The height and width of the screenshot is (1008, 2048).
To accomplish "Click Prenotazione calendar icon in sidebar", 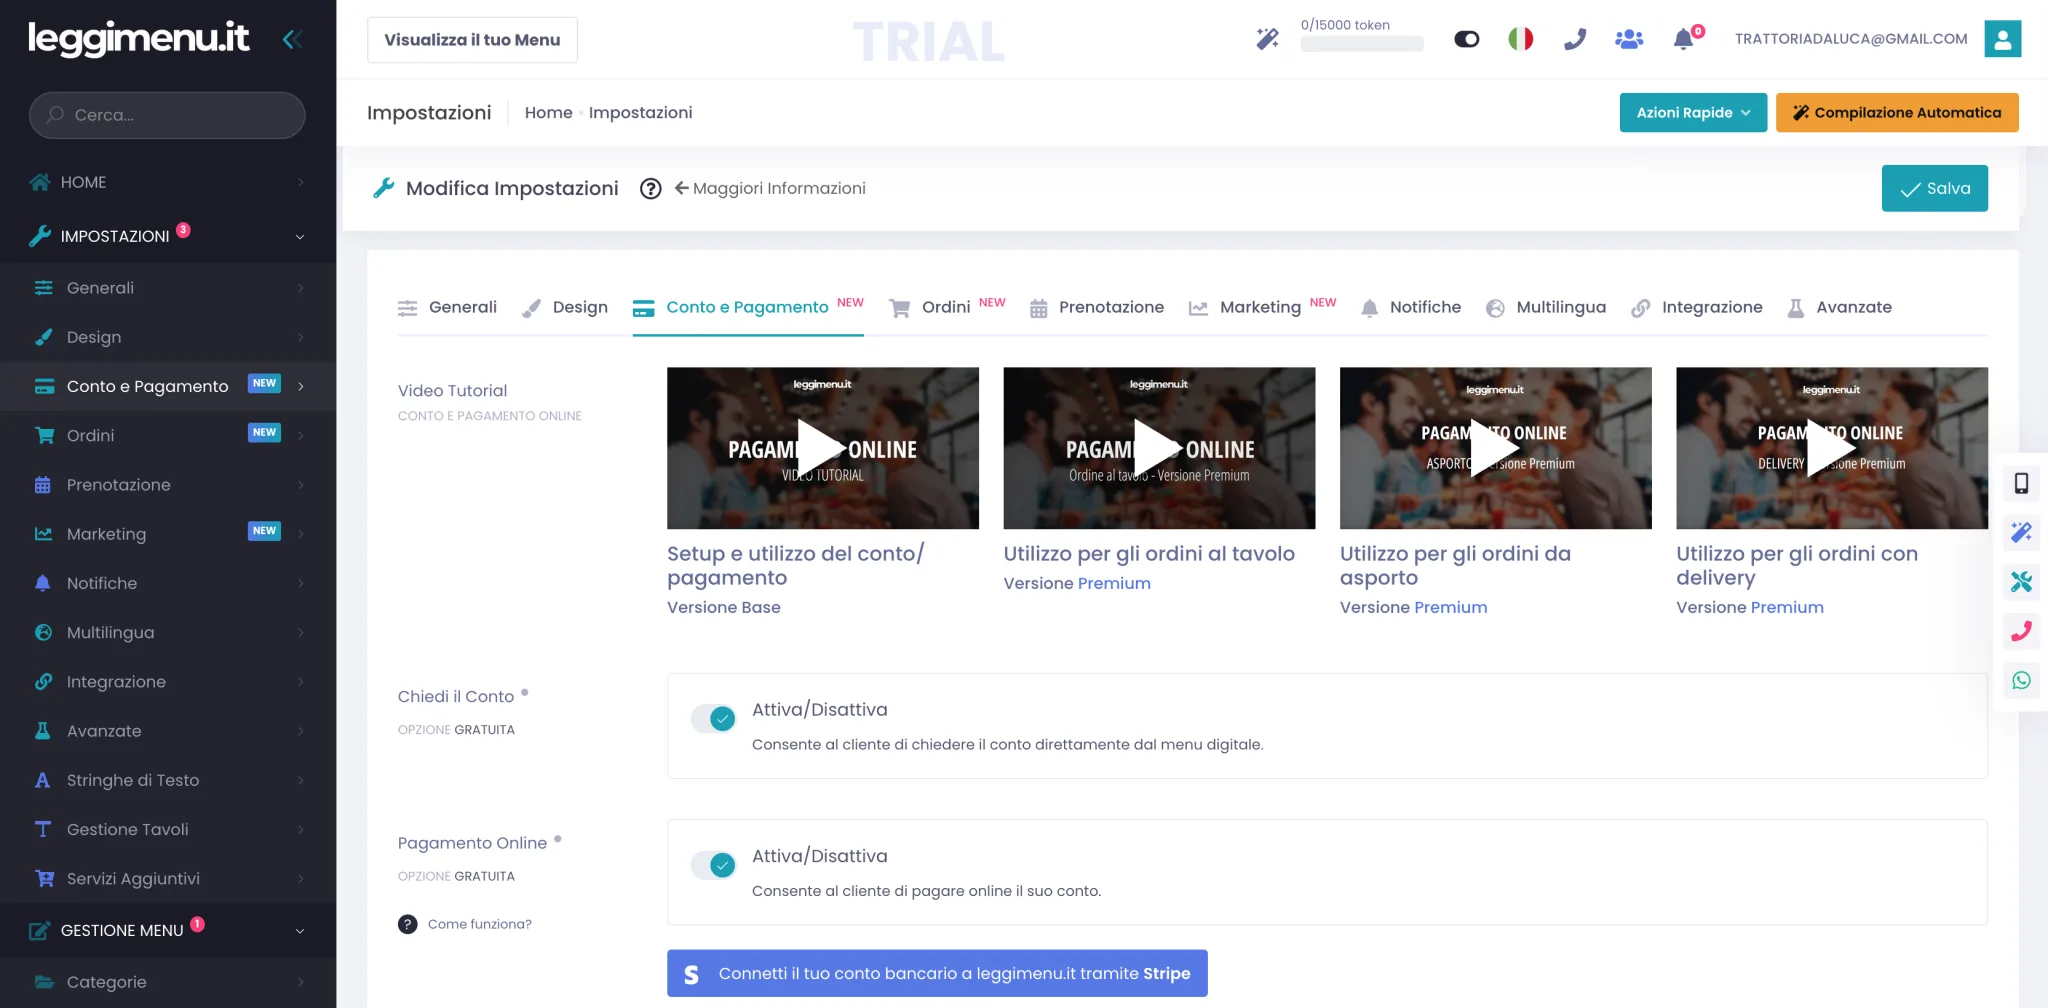I will (43, 485).
